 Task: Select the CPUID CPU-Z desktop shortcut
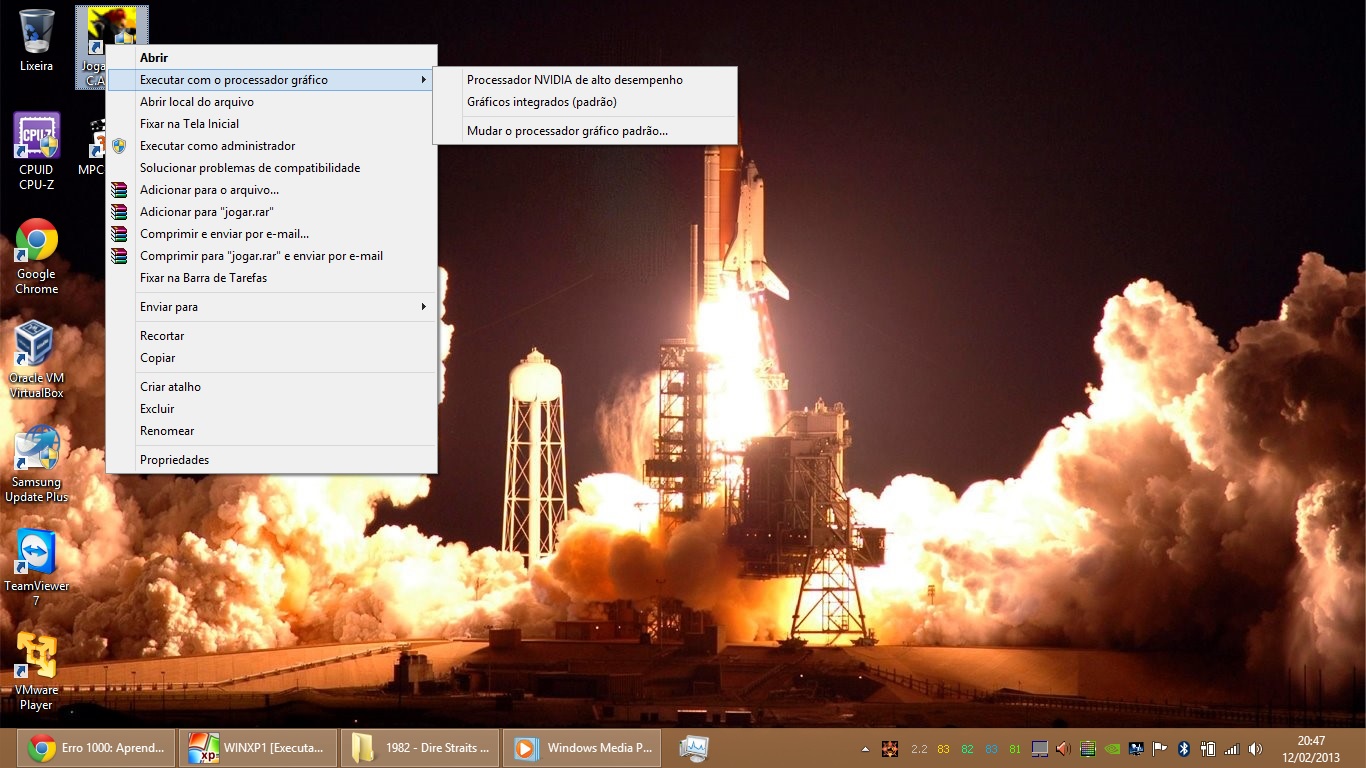[36, 137]
